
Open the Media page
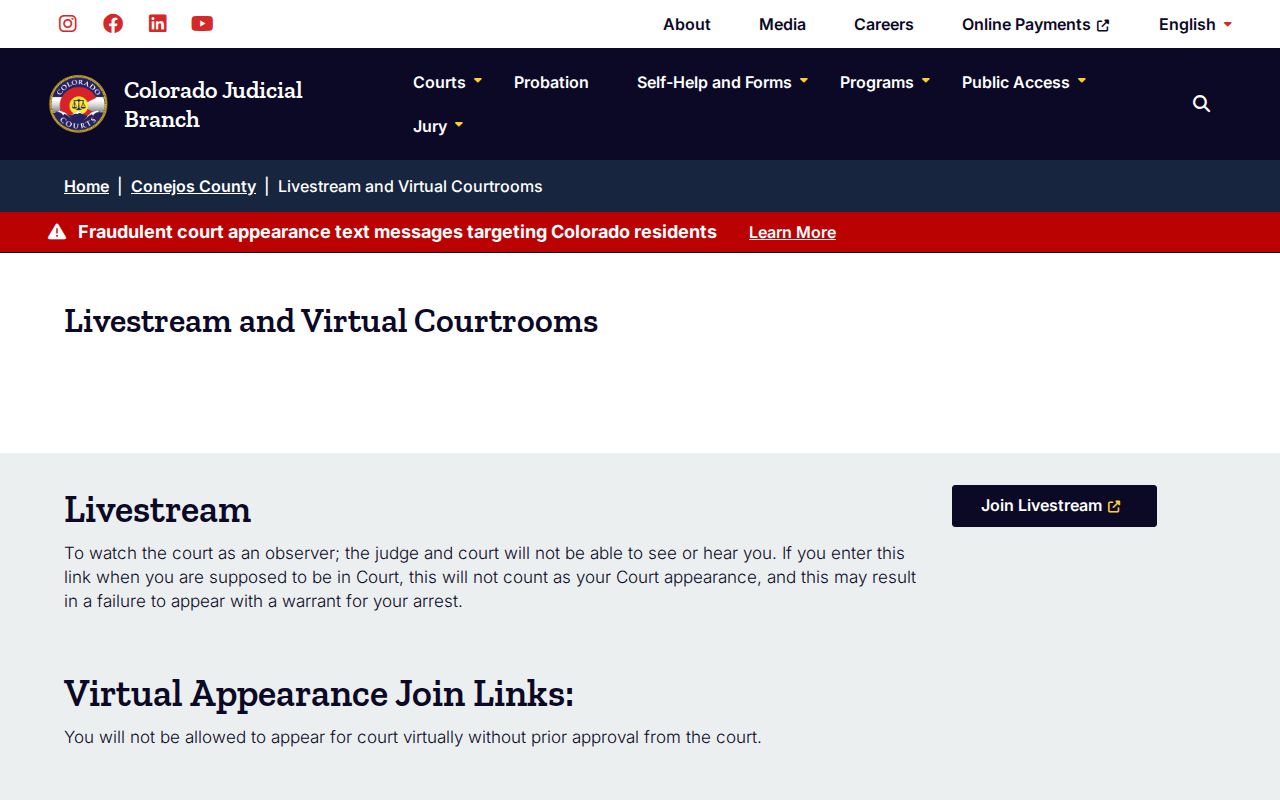[782, 24]
